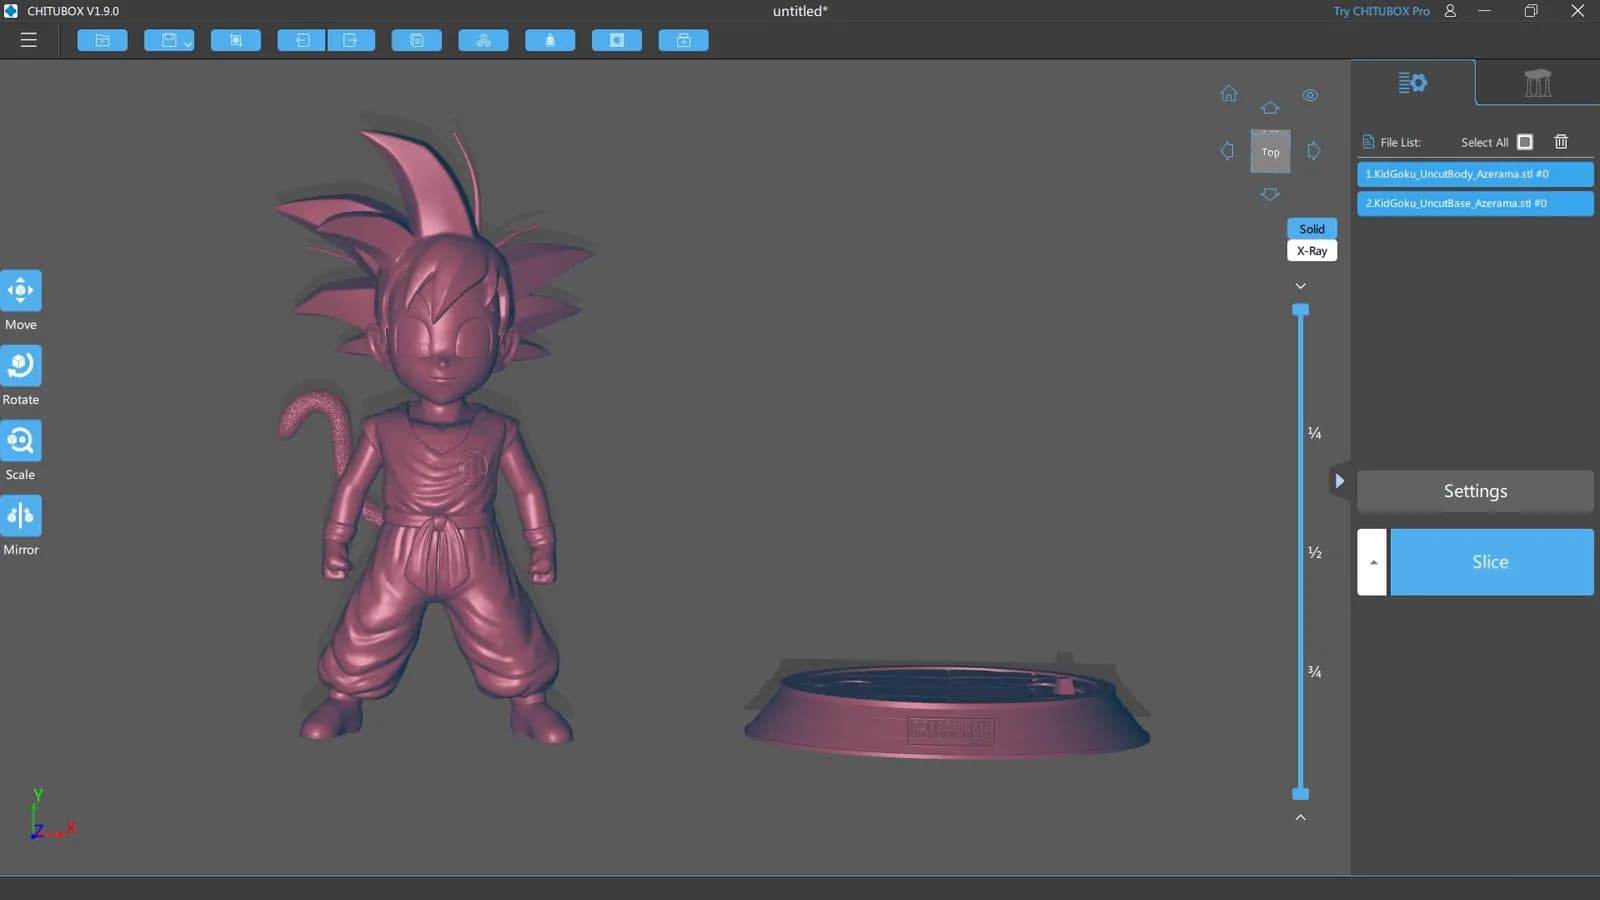
Task: Tick the Select All checkbox
Action: pos(1525,142)
